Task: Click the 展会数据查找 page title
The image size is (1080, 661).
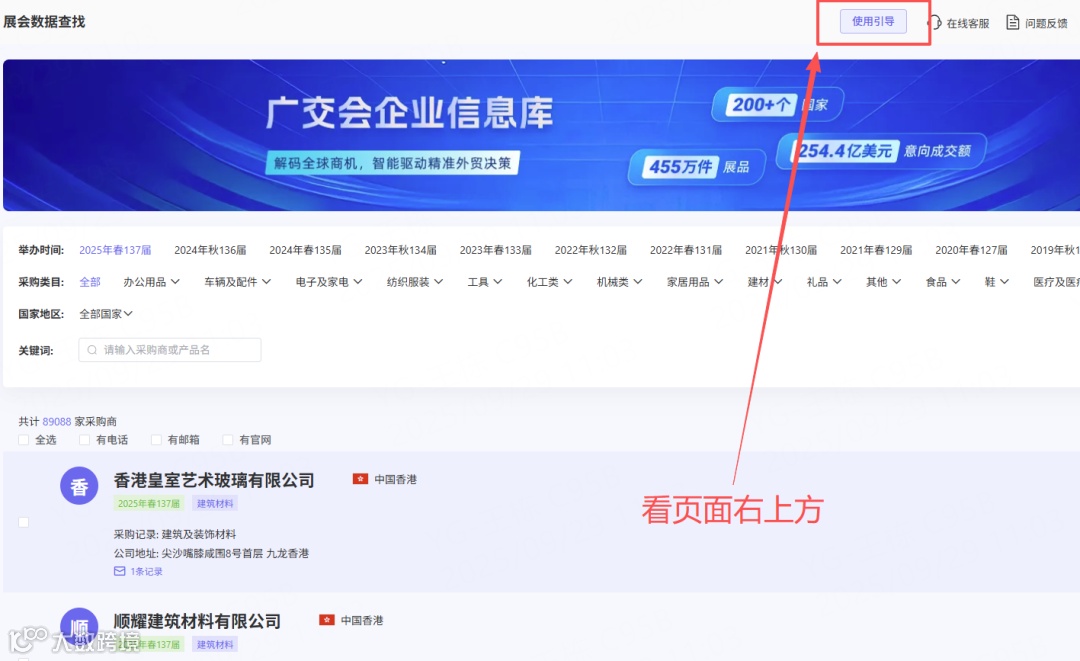Action: (x=44, y=21)
